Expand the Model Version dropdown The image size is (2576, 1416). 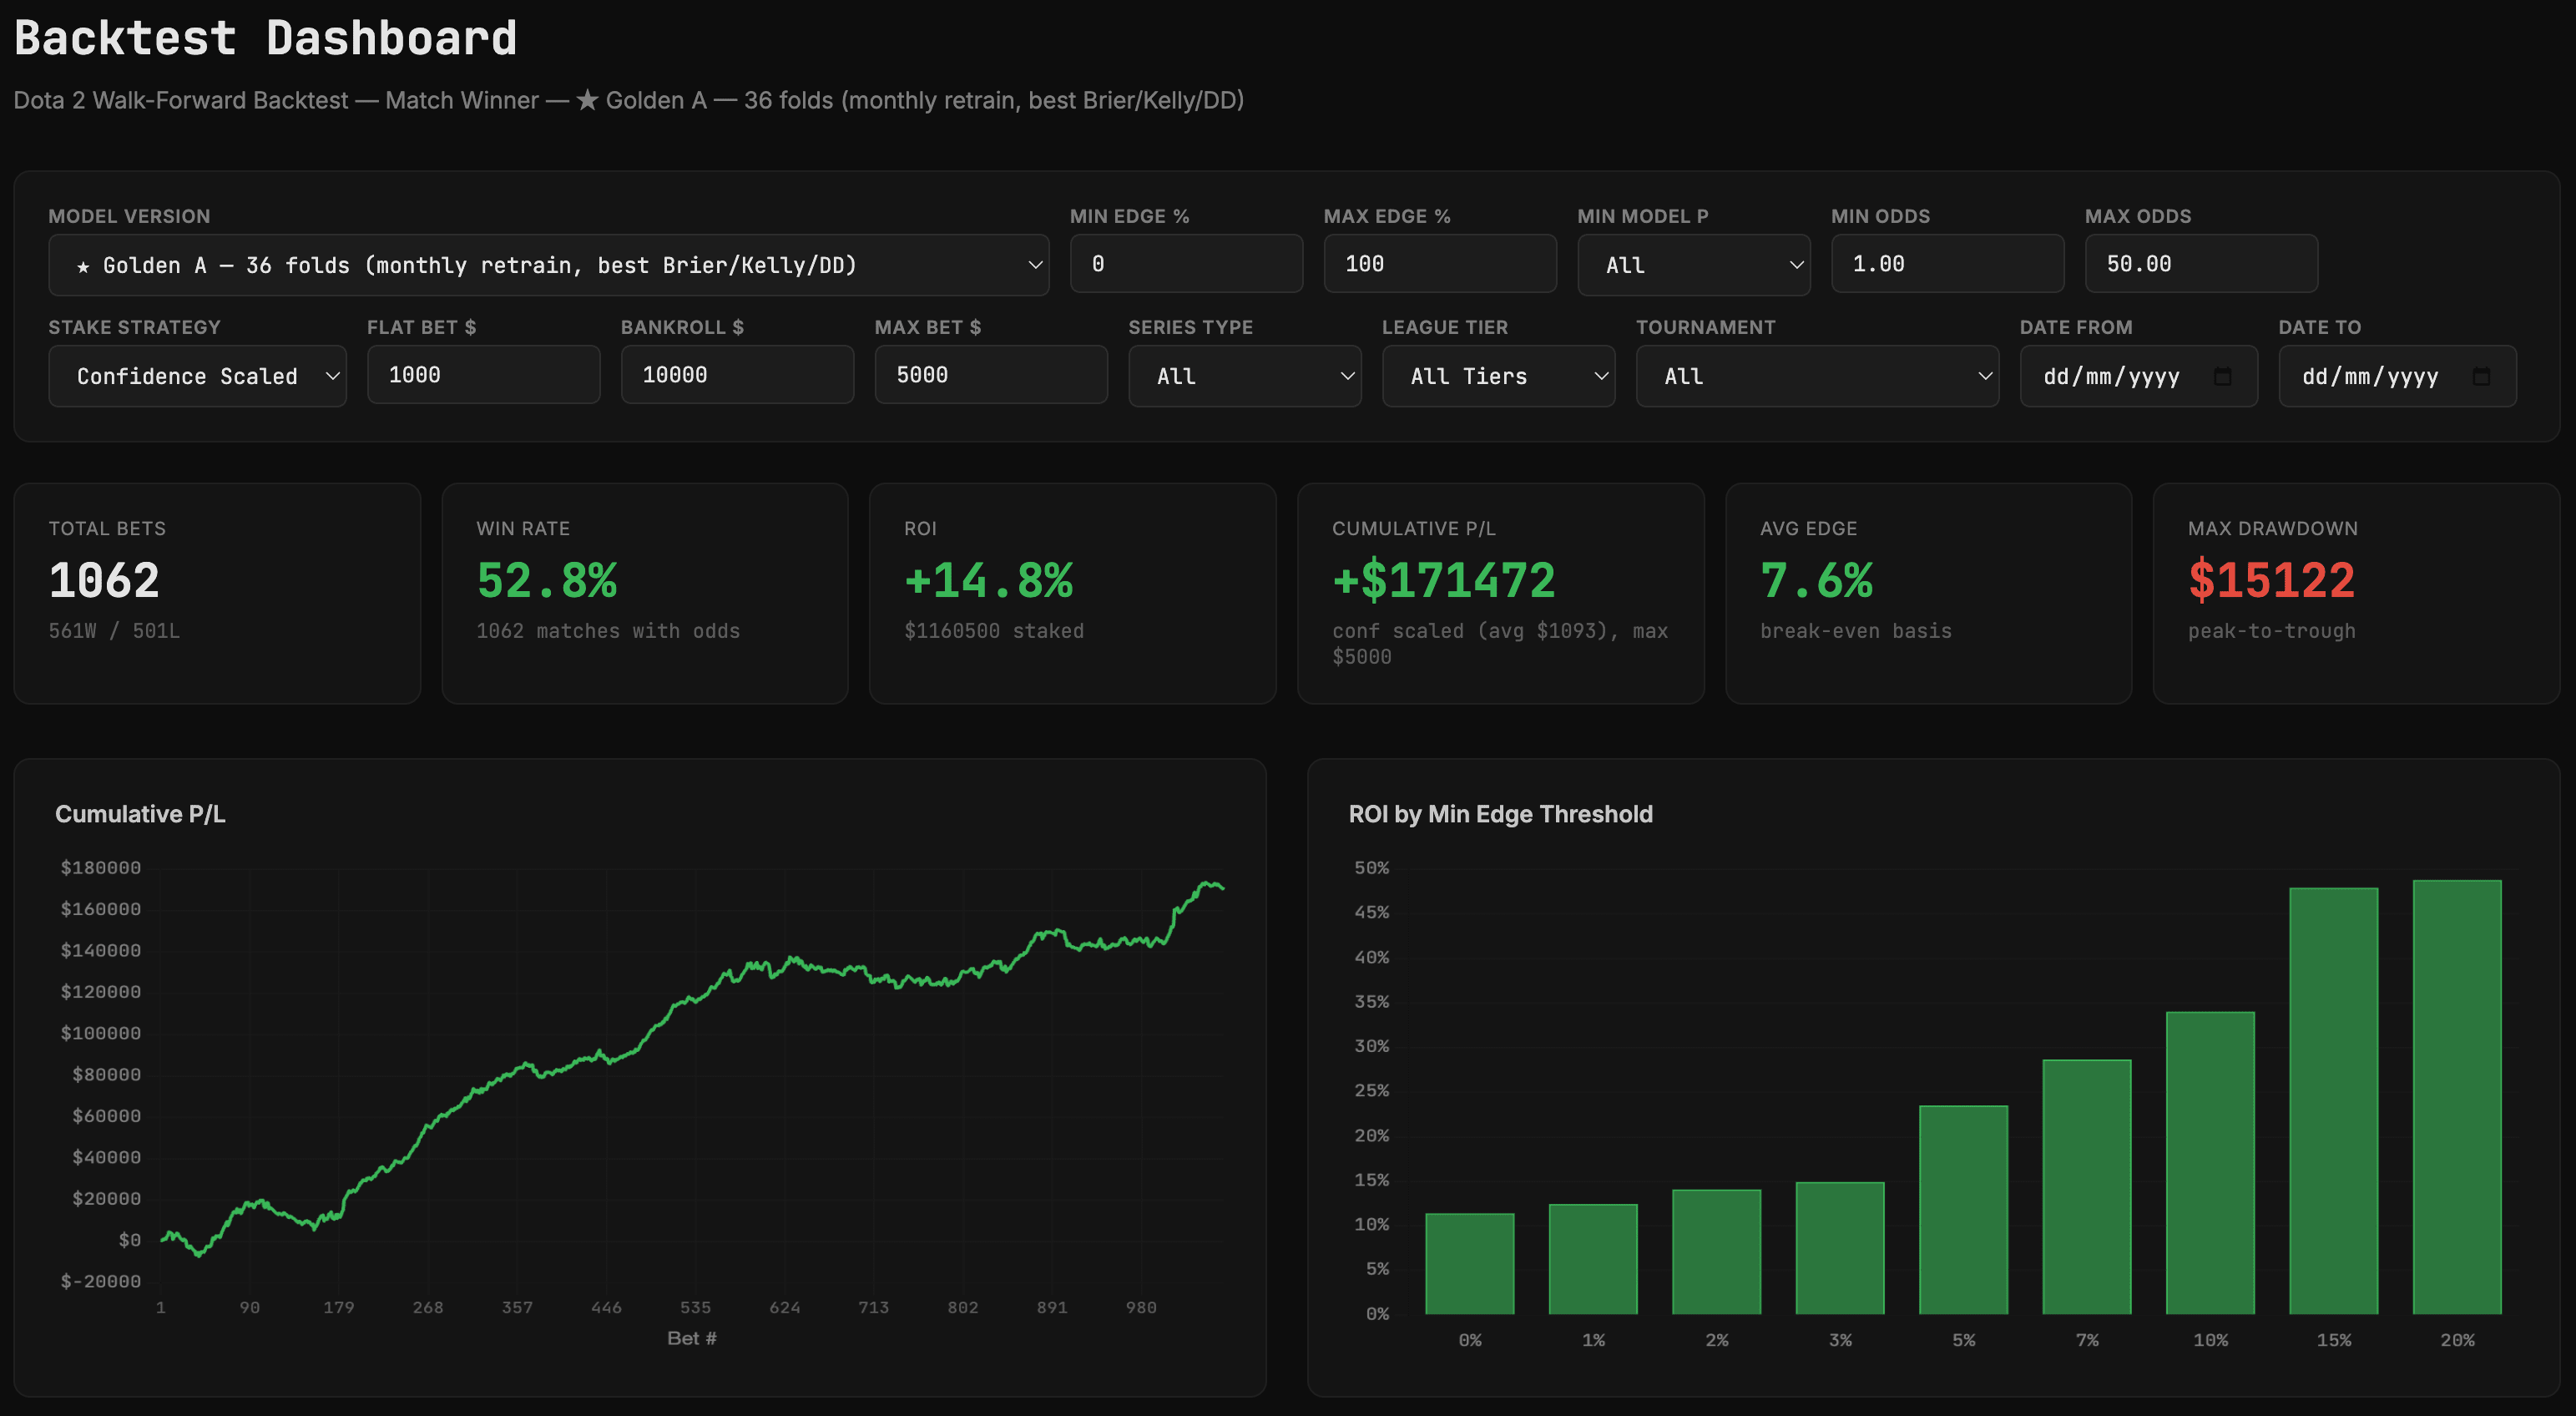(x=548, y=265)
